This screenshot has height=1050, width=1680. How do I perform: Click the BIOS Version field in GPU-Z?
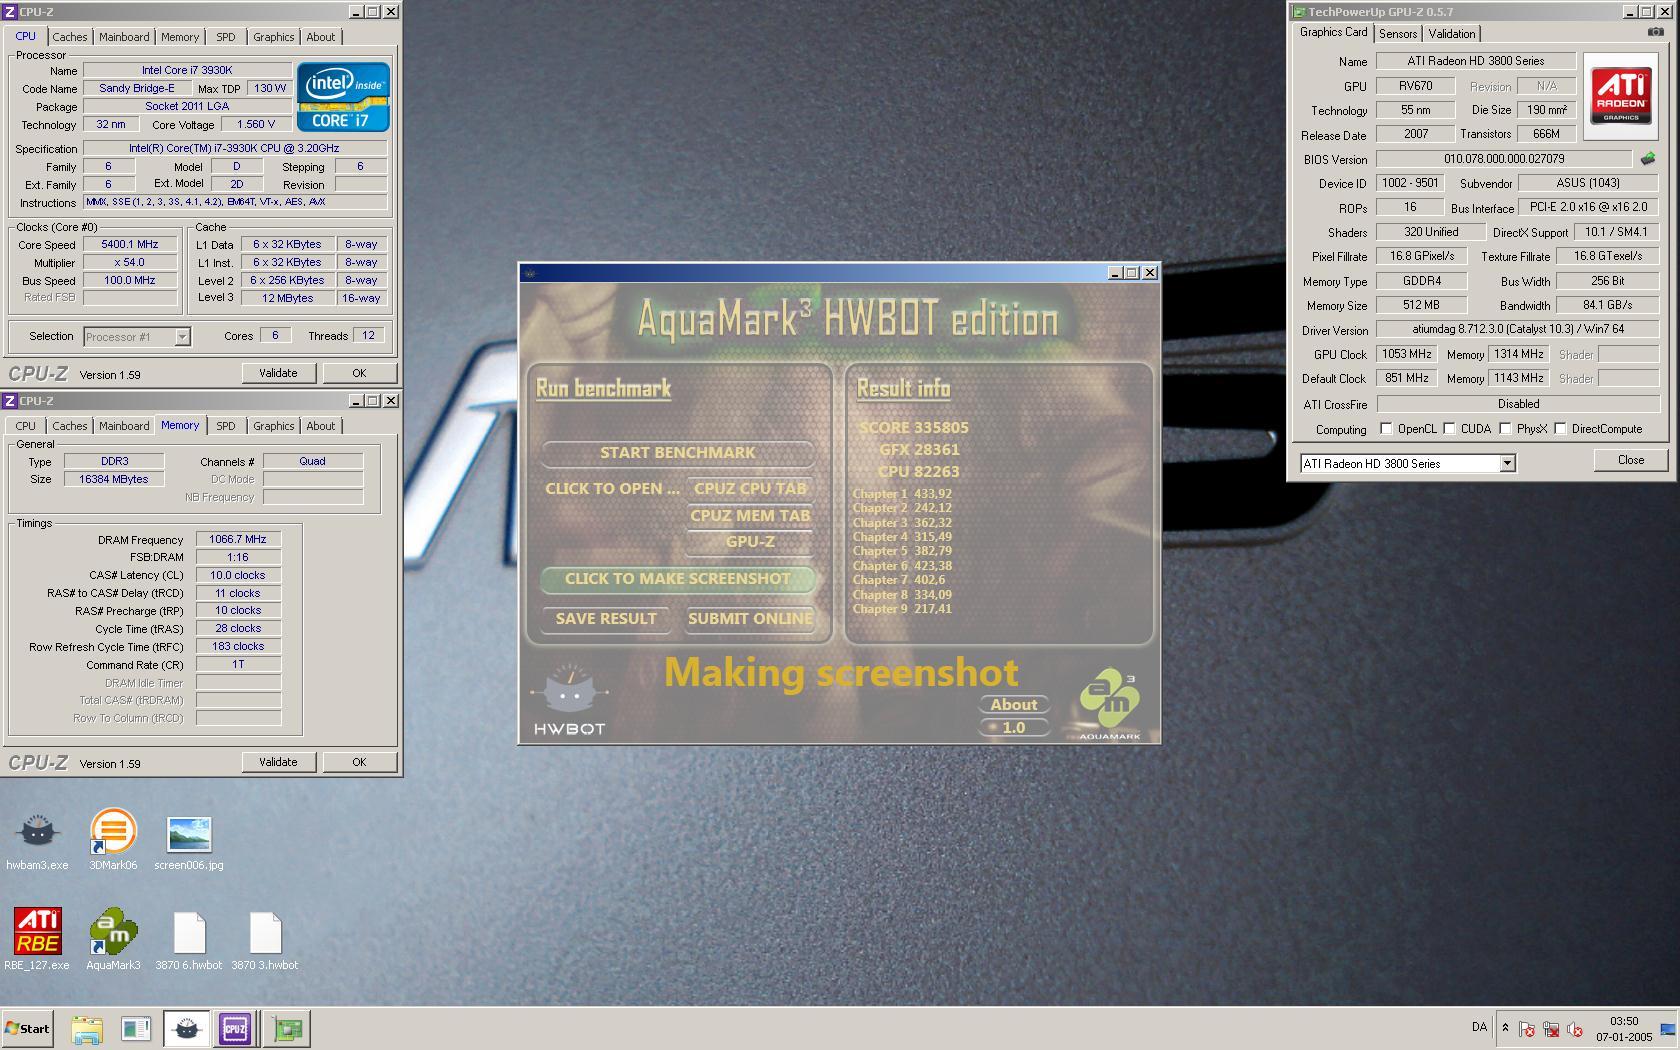click(1504, 159)
